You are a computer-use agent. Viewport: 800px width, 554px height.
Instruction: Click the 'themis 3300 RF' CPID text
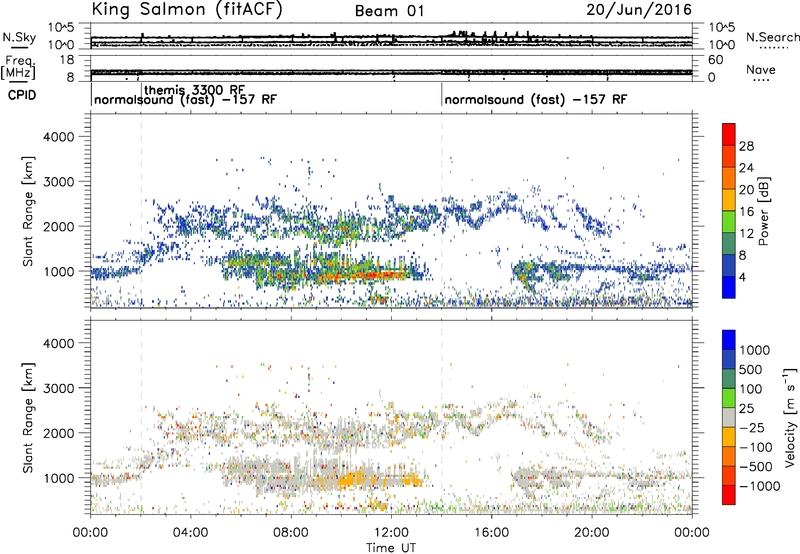coord(194,90)
